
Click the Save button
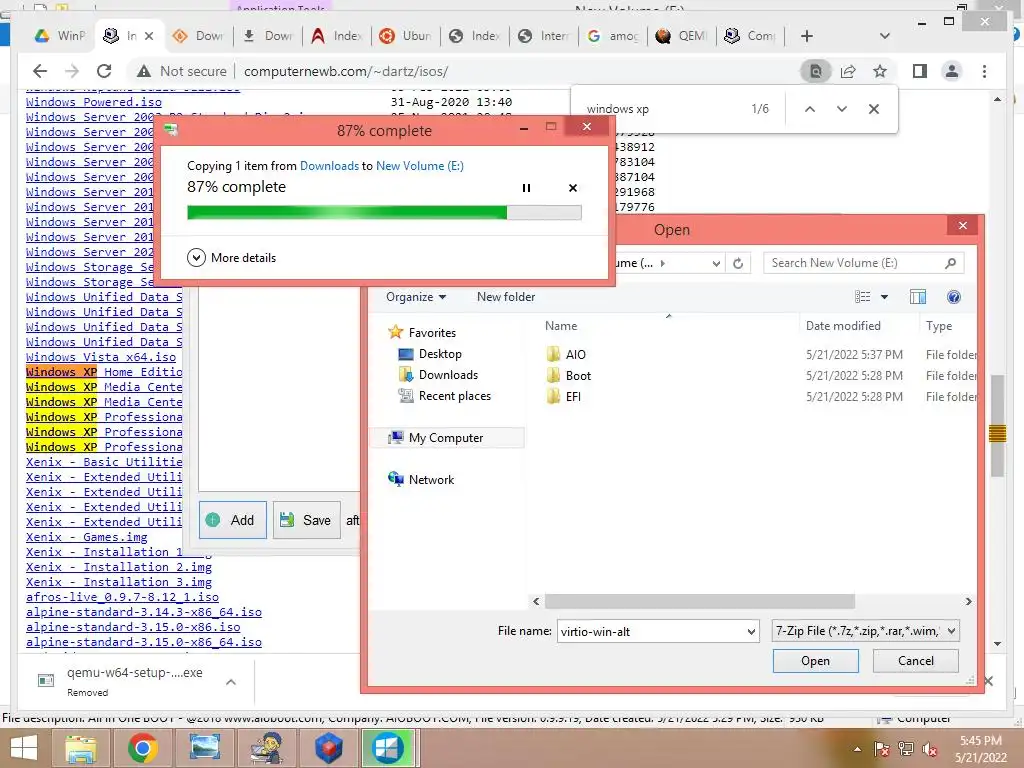(306, 520)
